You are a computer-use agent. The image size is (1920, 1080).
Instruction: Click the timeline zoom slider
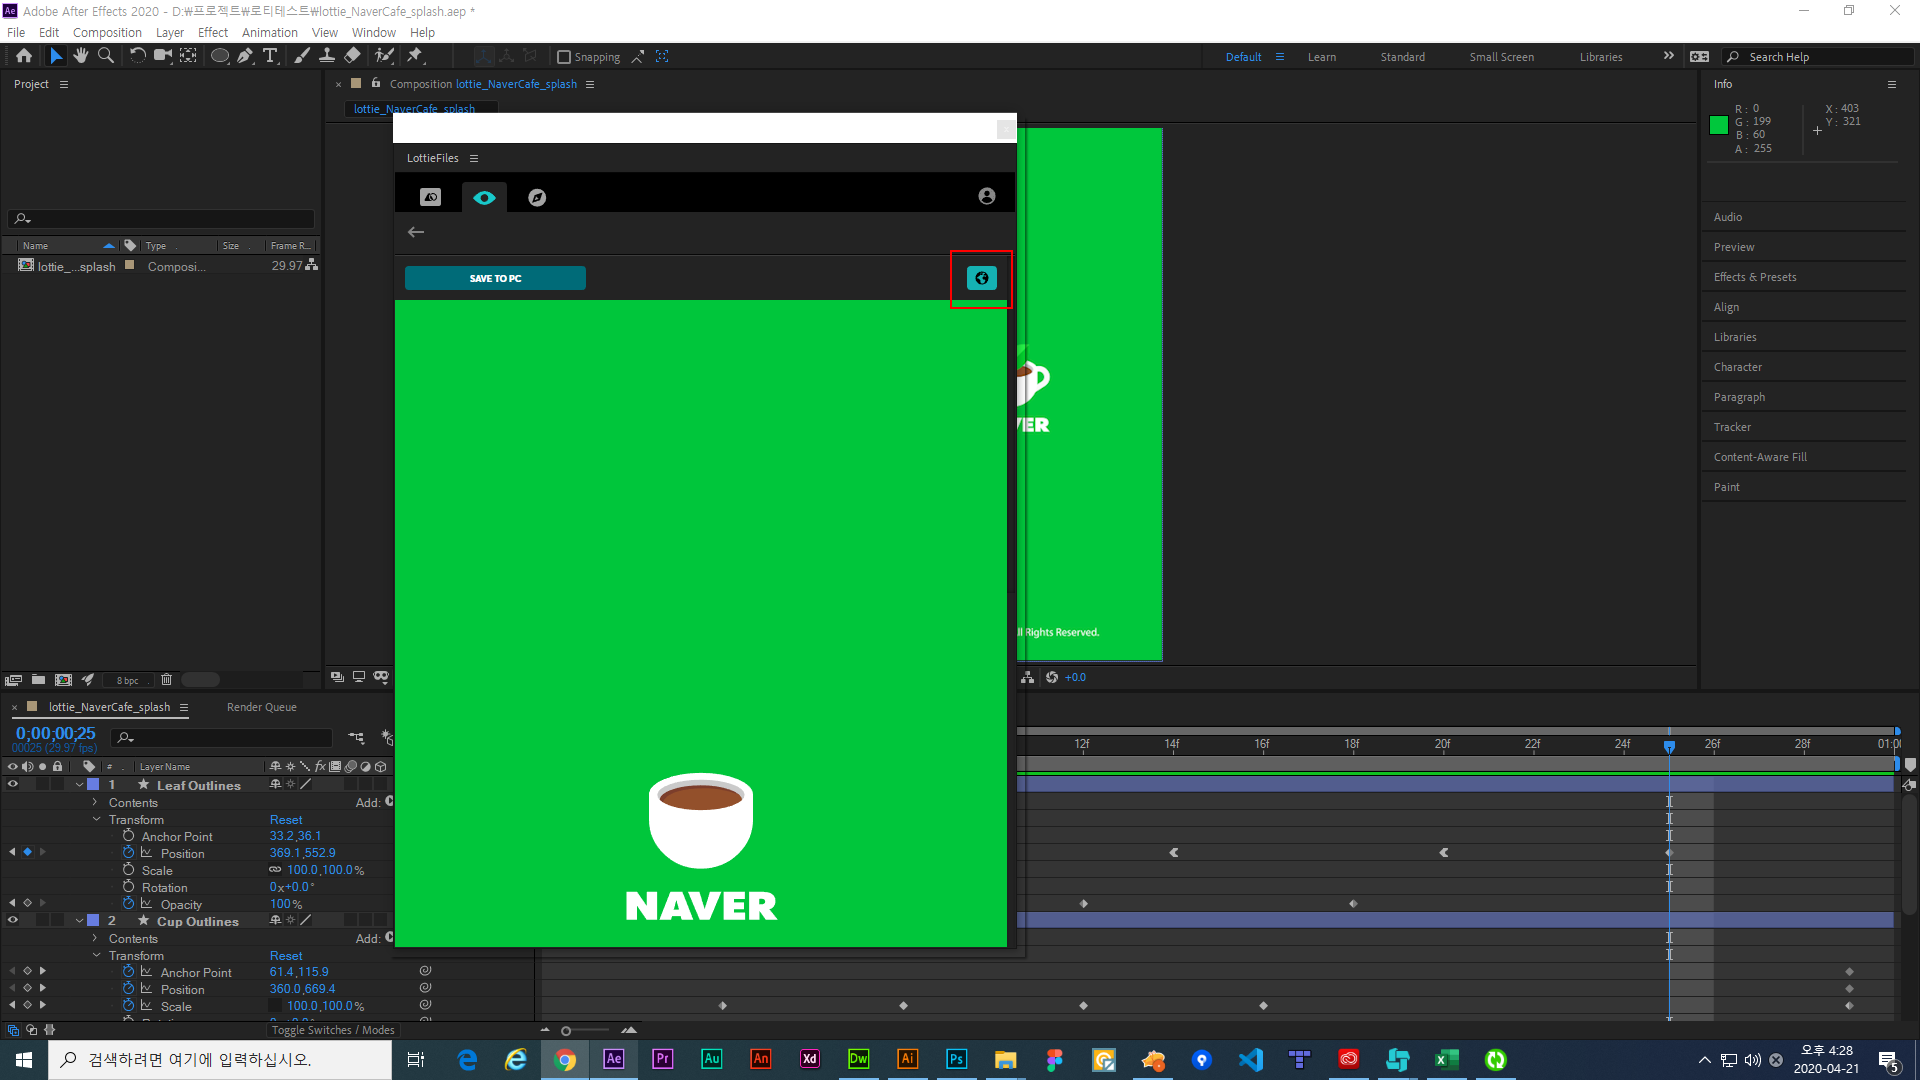566,1031
